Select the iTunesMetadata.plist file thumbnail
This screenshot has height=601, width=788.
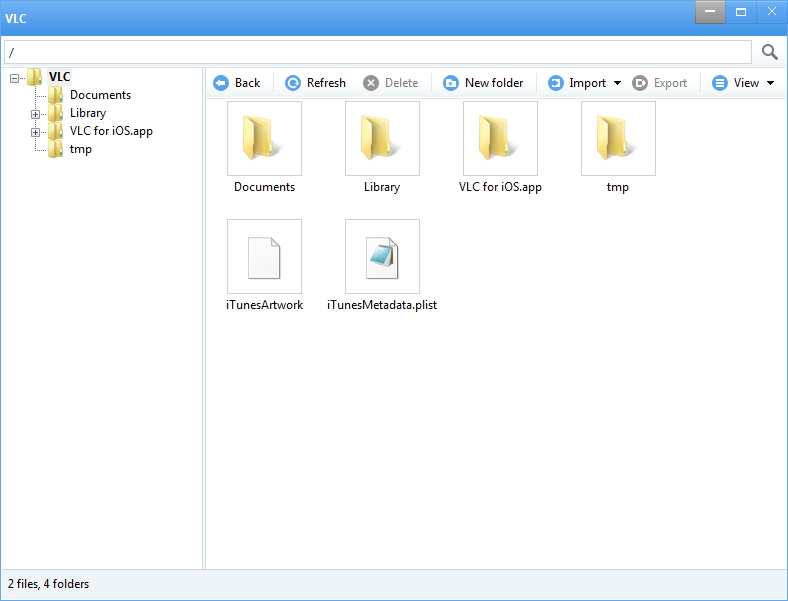[382, 256]
